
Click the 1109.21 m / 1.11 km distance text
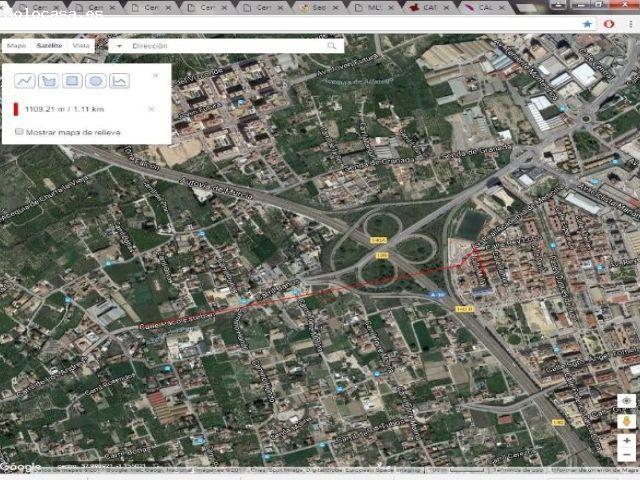click(x=64, y=109)
